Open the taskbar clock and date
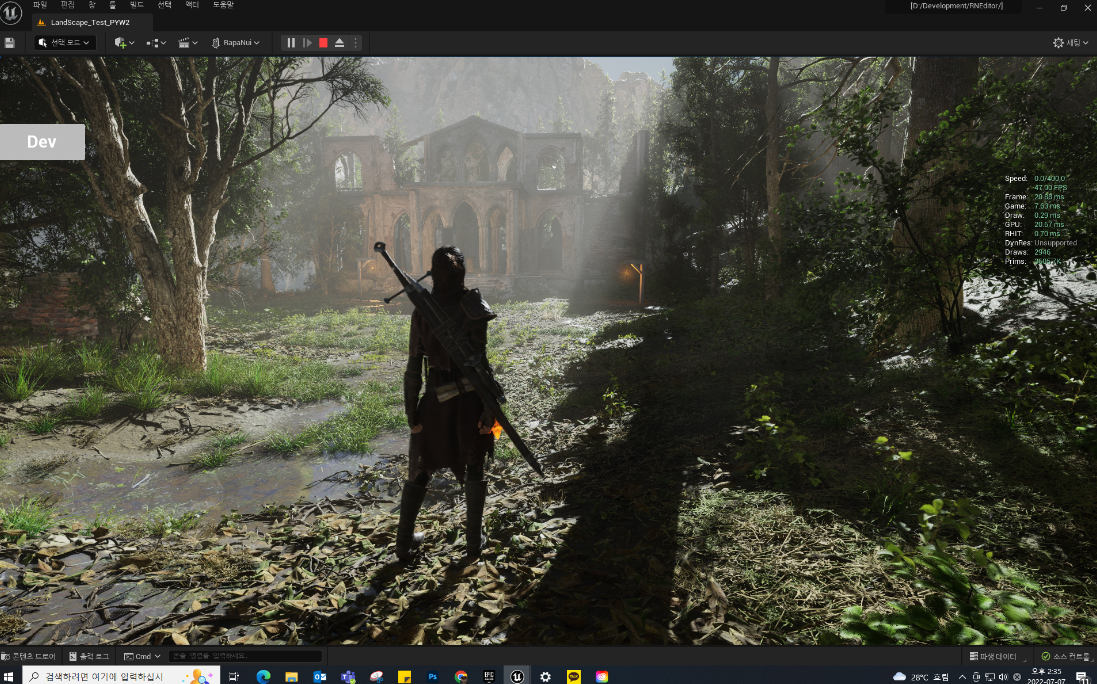 (1046, 676)
